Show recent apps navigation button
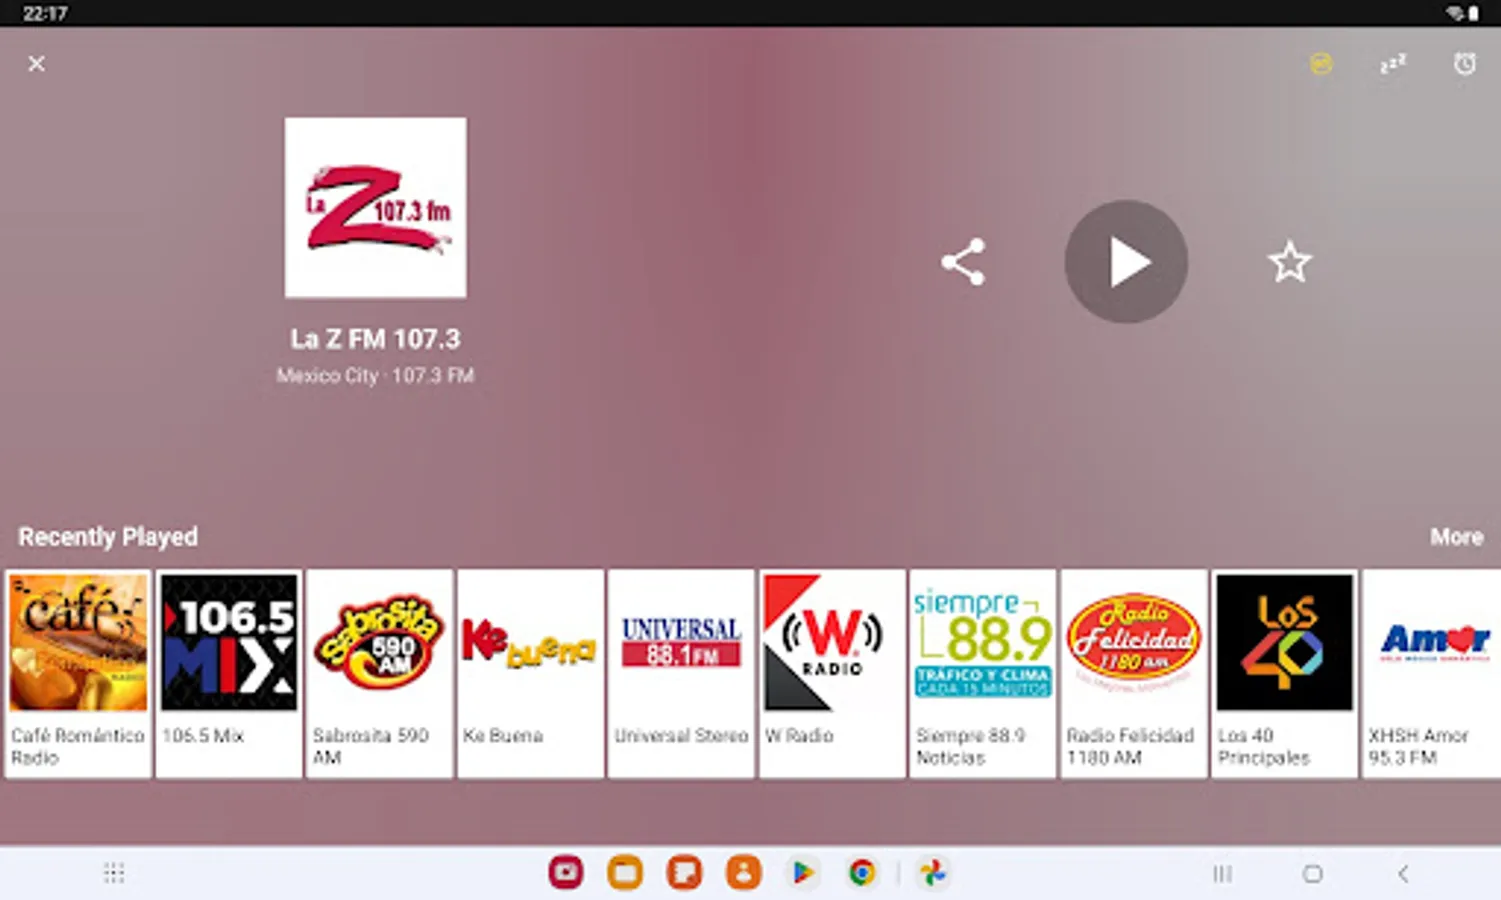Viewport: 1501px width, 900px height. coord(1222,874)
